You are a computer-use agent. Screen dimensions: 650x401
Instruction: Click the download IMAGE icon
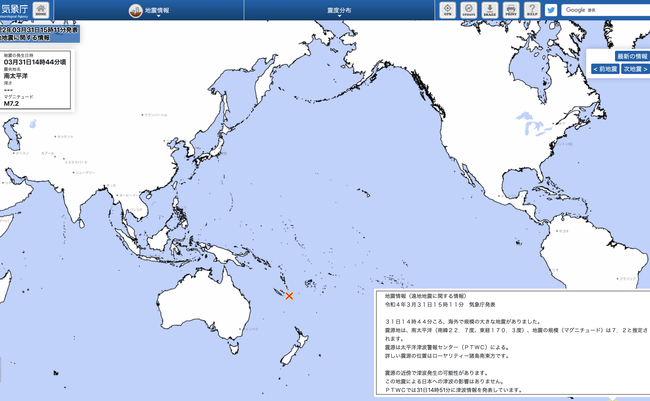490,11
